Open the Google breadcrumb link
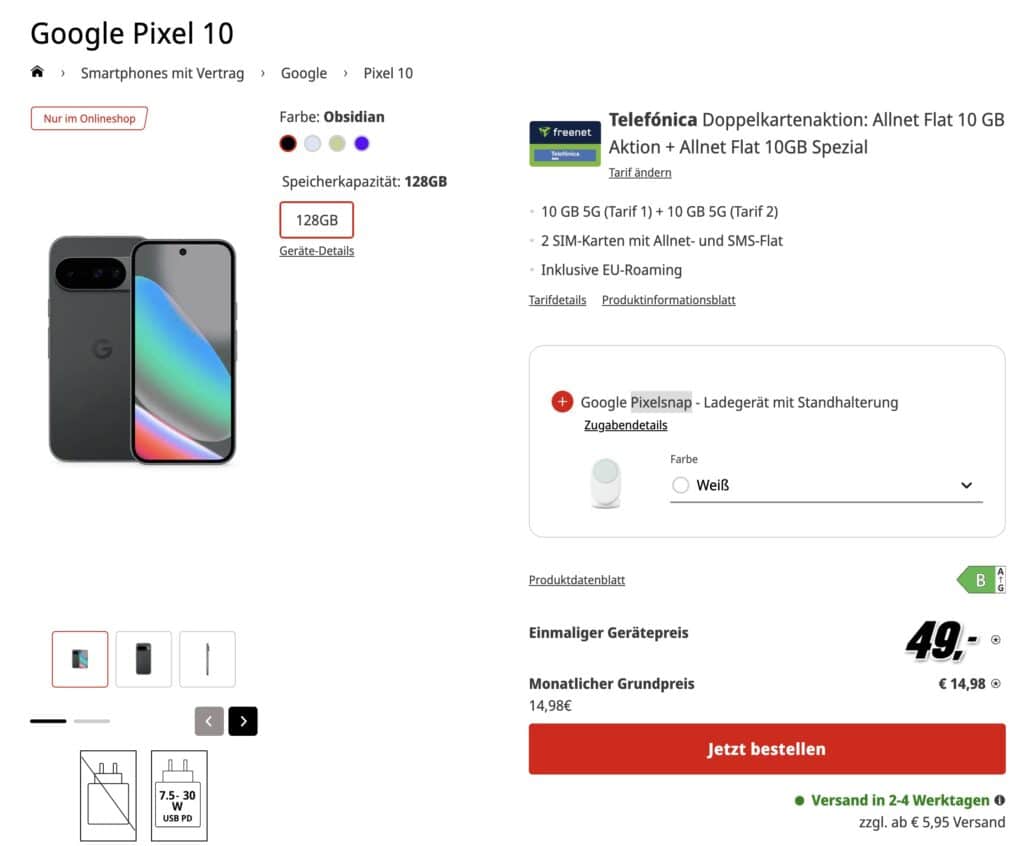 click(x=304, y=73)
